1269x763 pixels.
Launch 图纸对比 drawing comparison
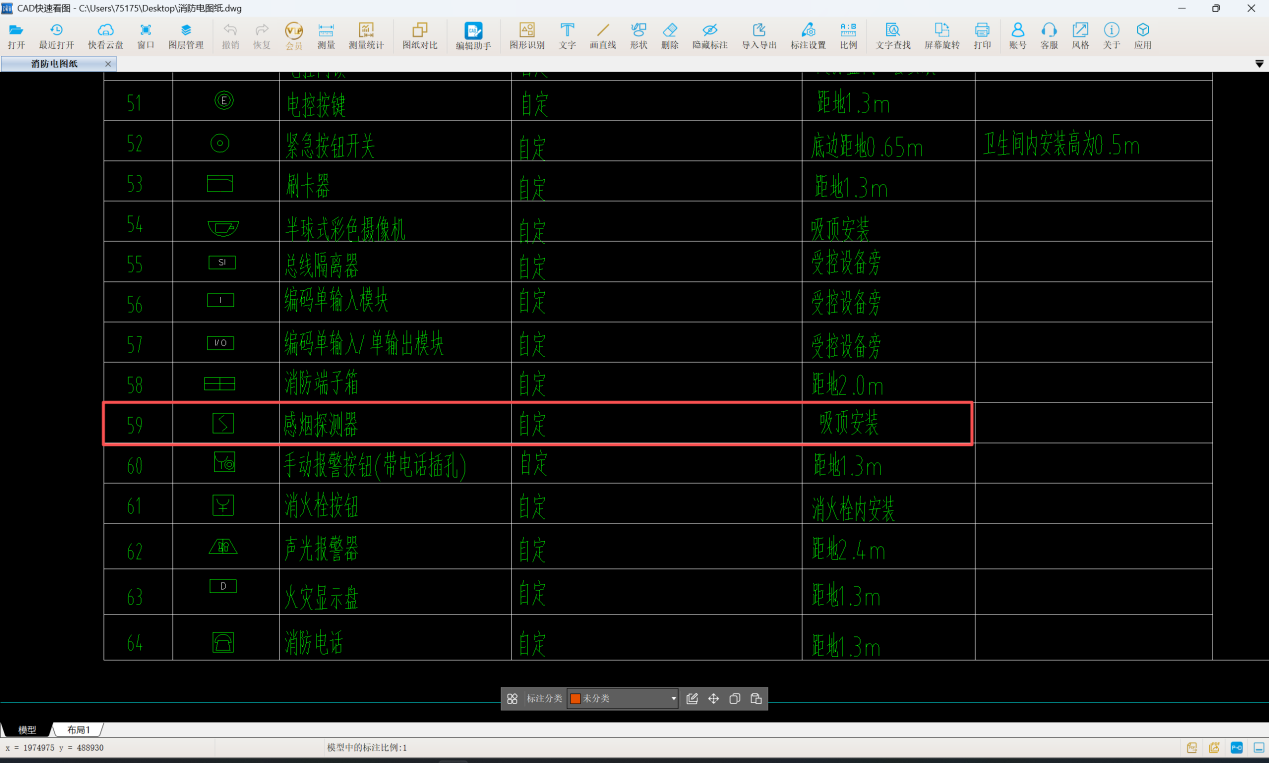coord(420,36)
